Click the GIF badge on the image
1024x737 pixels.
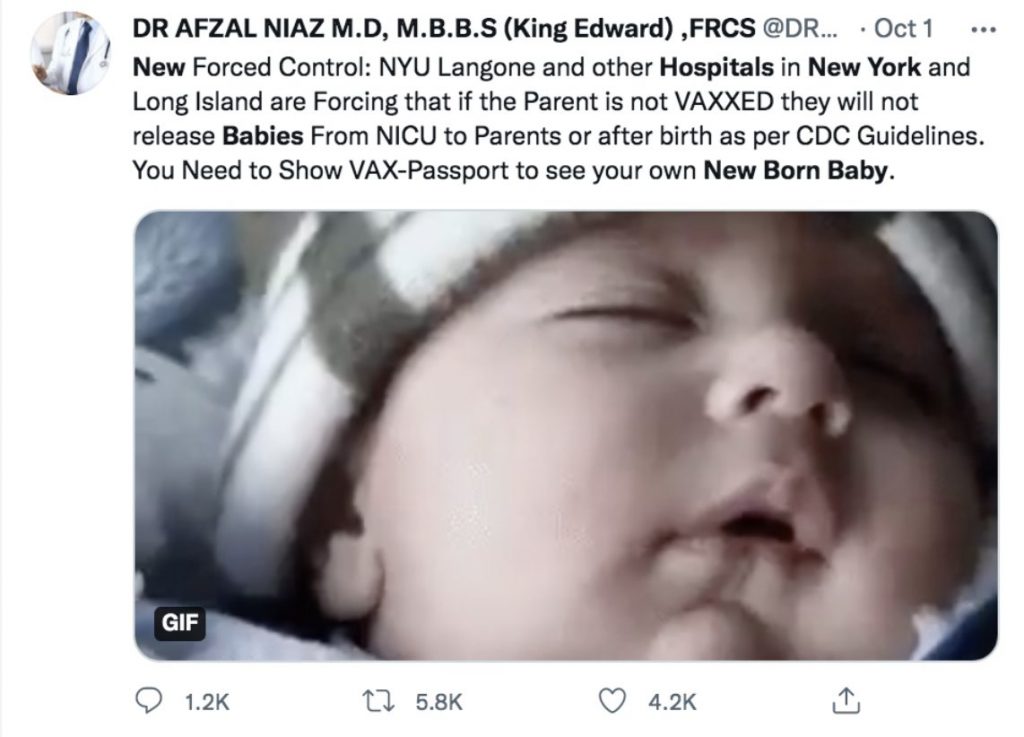click(x=180, y=624)
